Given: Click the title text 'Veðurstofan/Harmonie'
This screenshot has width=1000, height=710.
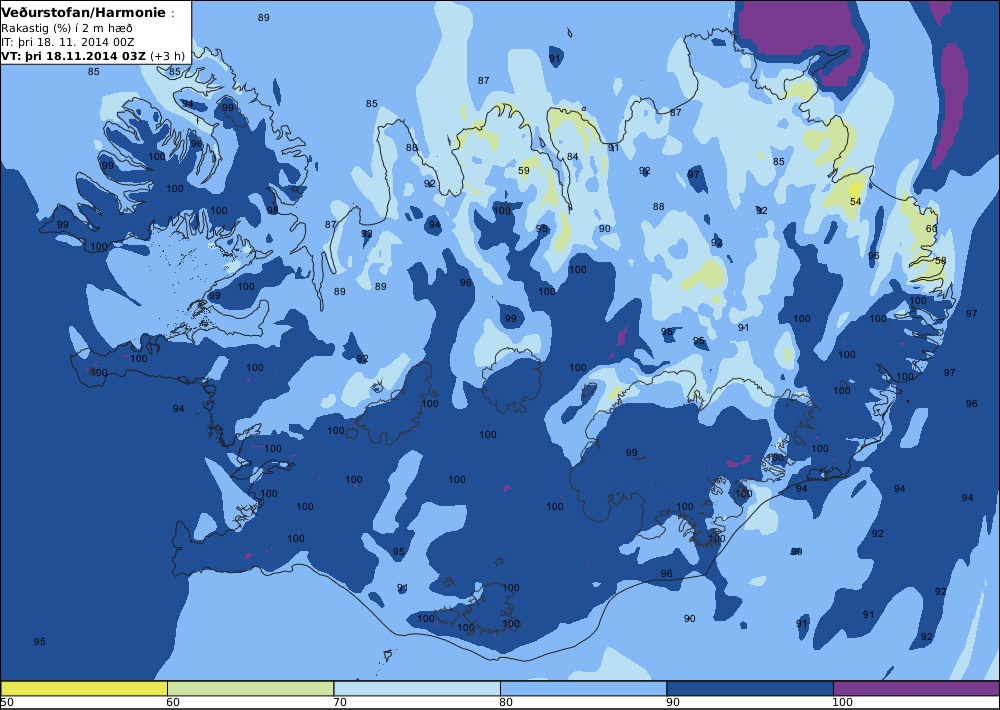Looking at the screenshot, I should (x=83, y=13).
